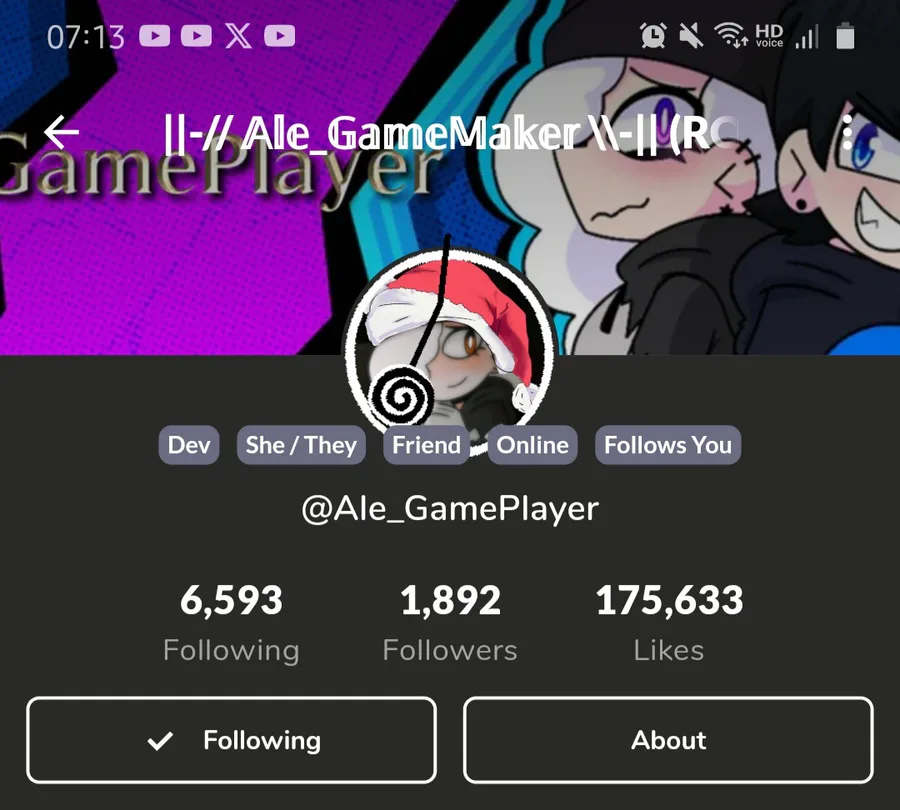Select the Dev tag
Viewport: 900px width, 810px height.
pos(189,445)
